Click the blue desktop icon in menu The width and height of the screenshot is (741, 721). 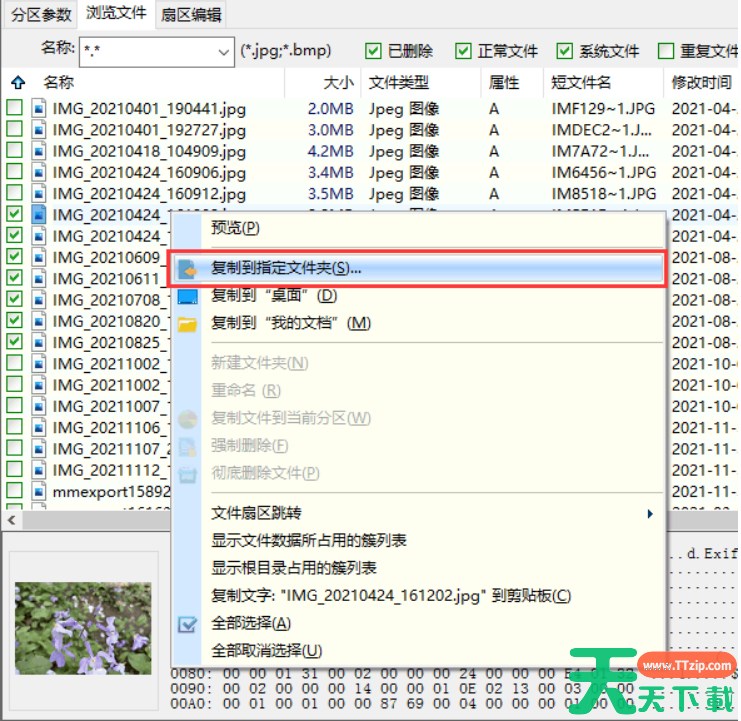[x=187, y=296]
